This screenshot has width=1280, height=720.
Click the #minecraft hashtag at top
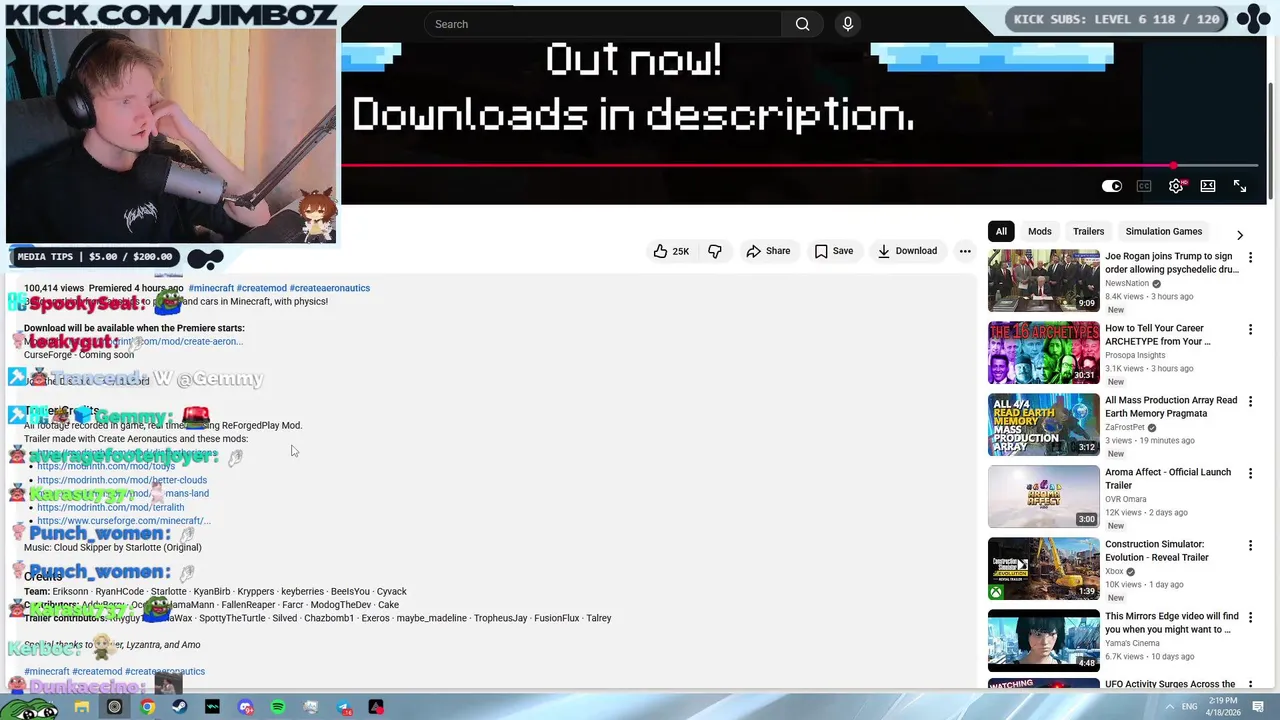[x=211, y=288]
